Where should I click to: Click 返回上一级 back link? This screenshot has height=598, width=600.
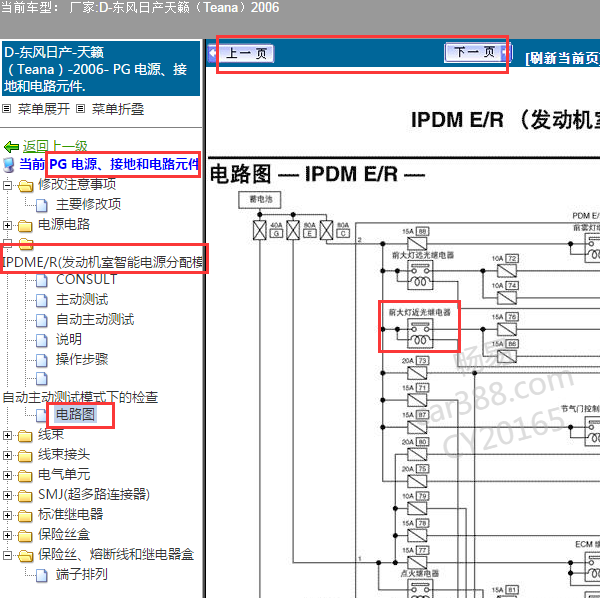[x=55, y=146]
